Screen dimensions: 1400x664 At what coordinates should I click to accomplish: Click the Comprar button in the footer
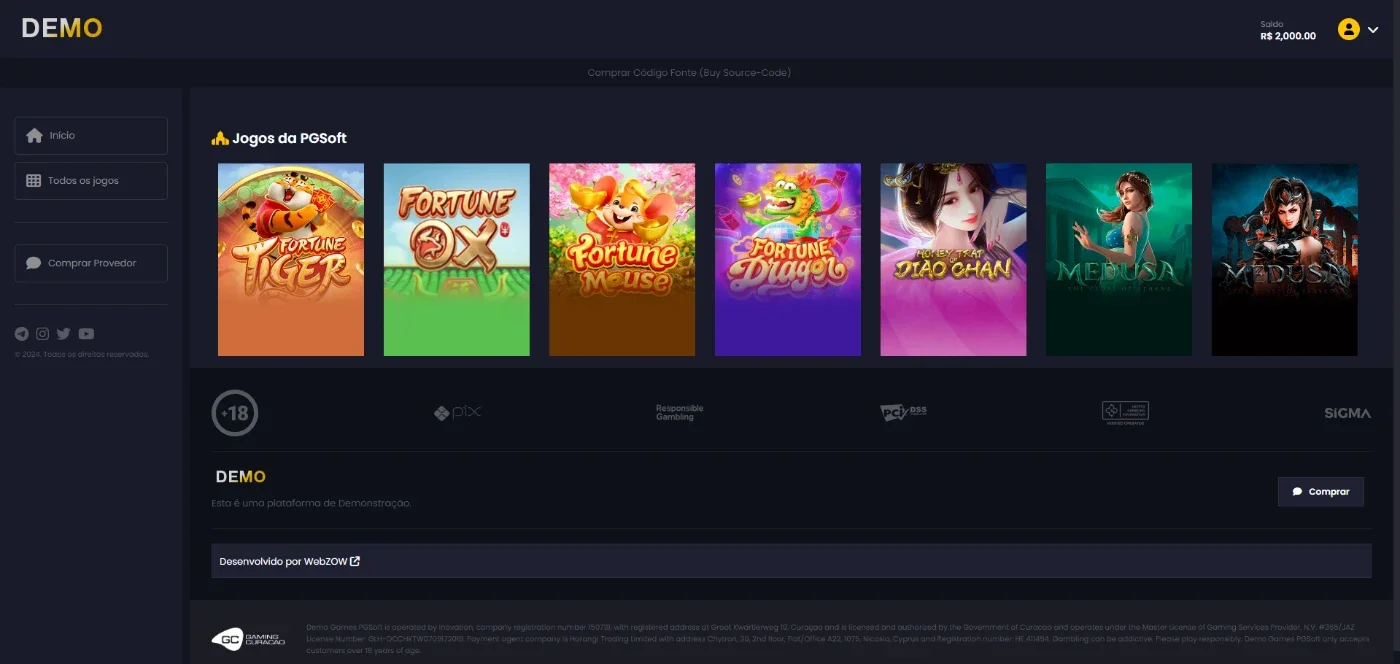tap(1321, 492)
